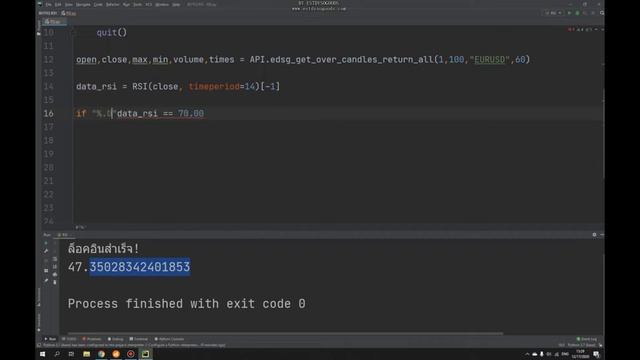
Task: Open the Event Log
Action: point(587,339)
